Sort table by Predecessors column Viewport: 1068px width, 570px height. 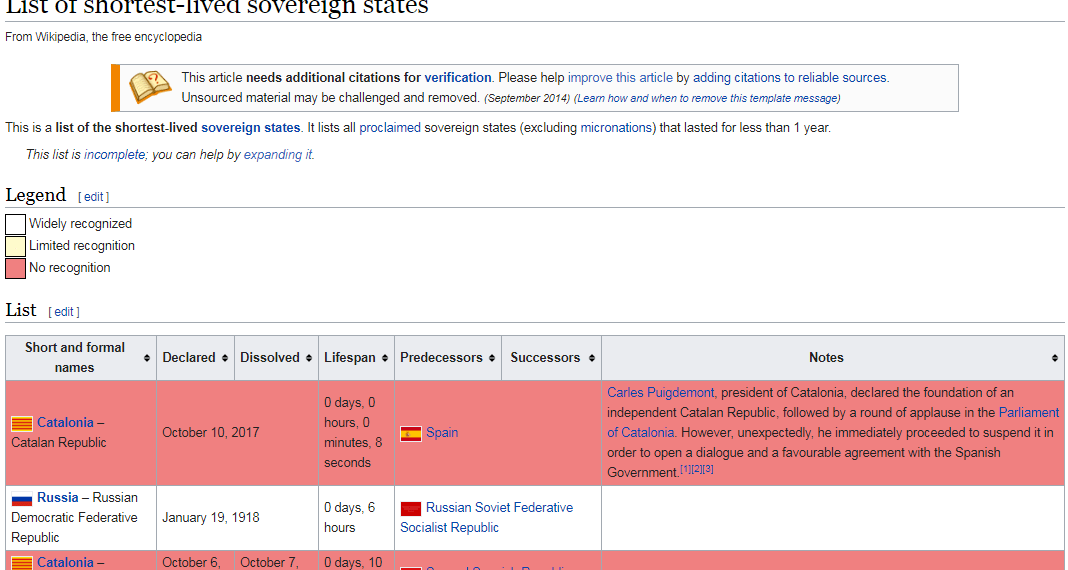(492, 358)
